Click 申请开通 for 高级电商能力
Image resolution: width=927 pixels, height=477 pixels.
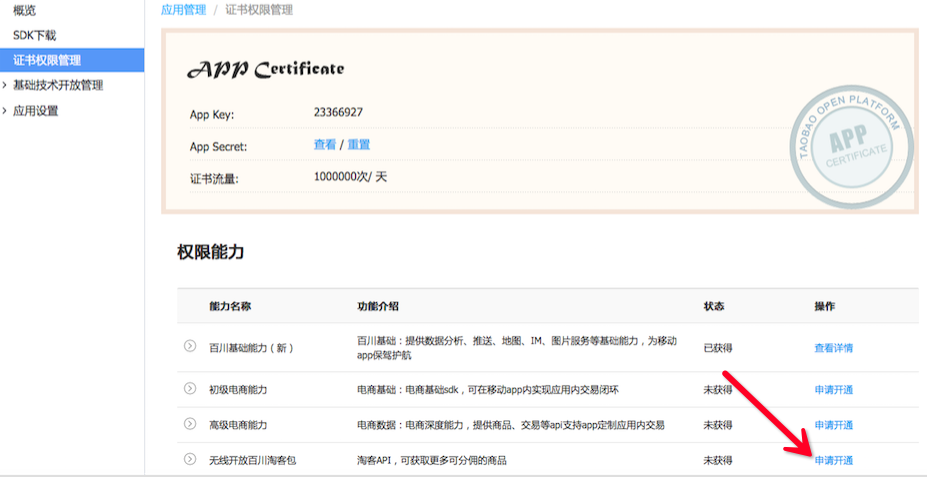pos(834,425)
